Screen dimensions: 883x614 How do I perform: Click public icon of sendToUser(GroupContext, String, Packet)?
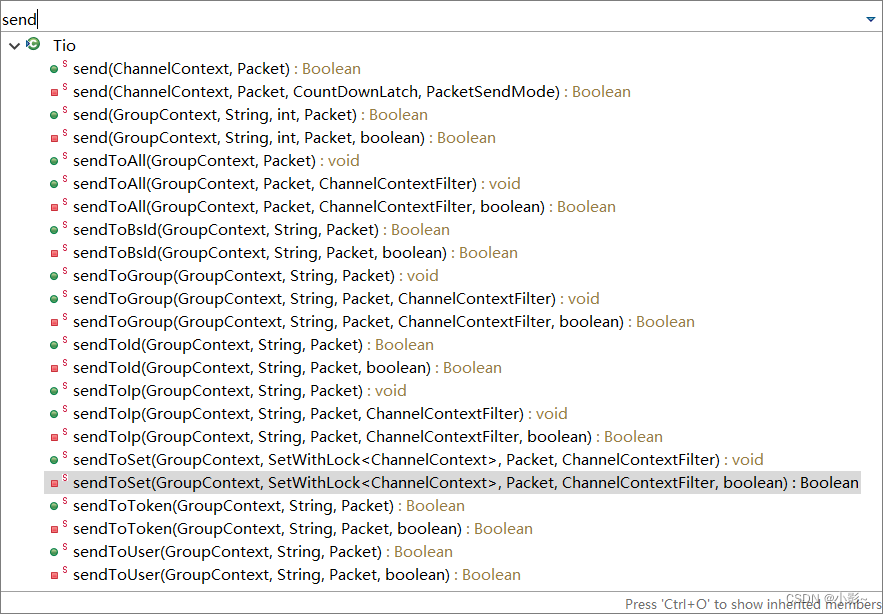[x=54, y=553]
